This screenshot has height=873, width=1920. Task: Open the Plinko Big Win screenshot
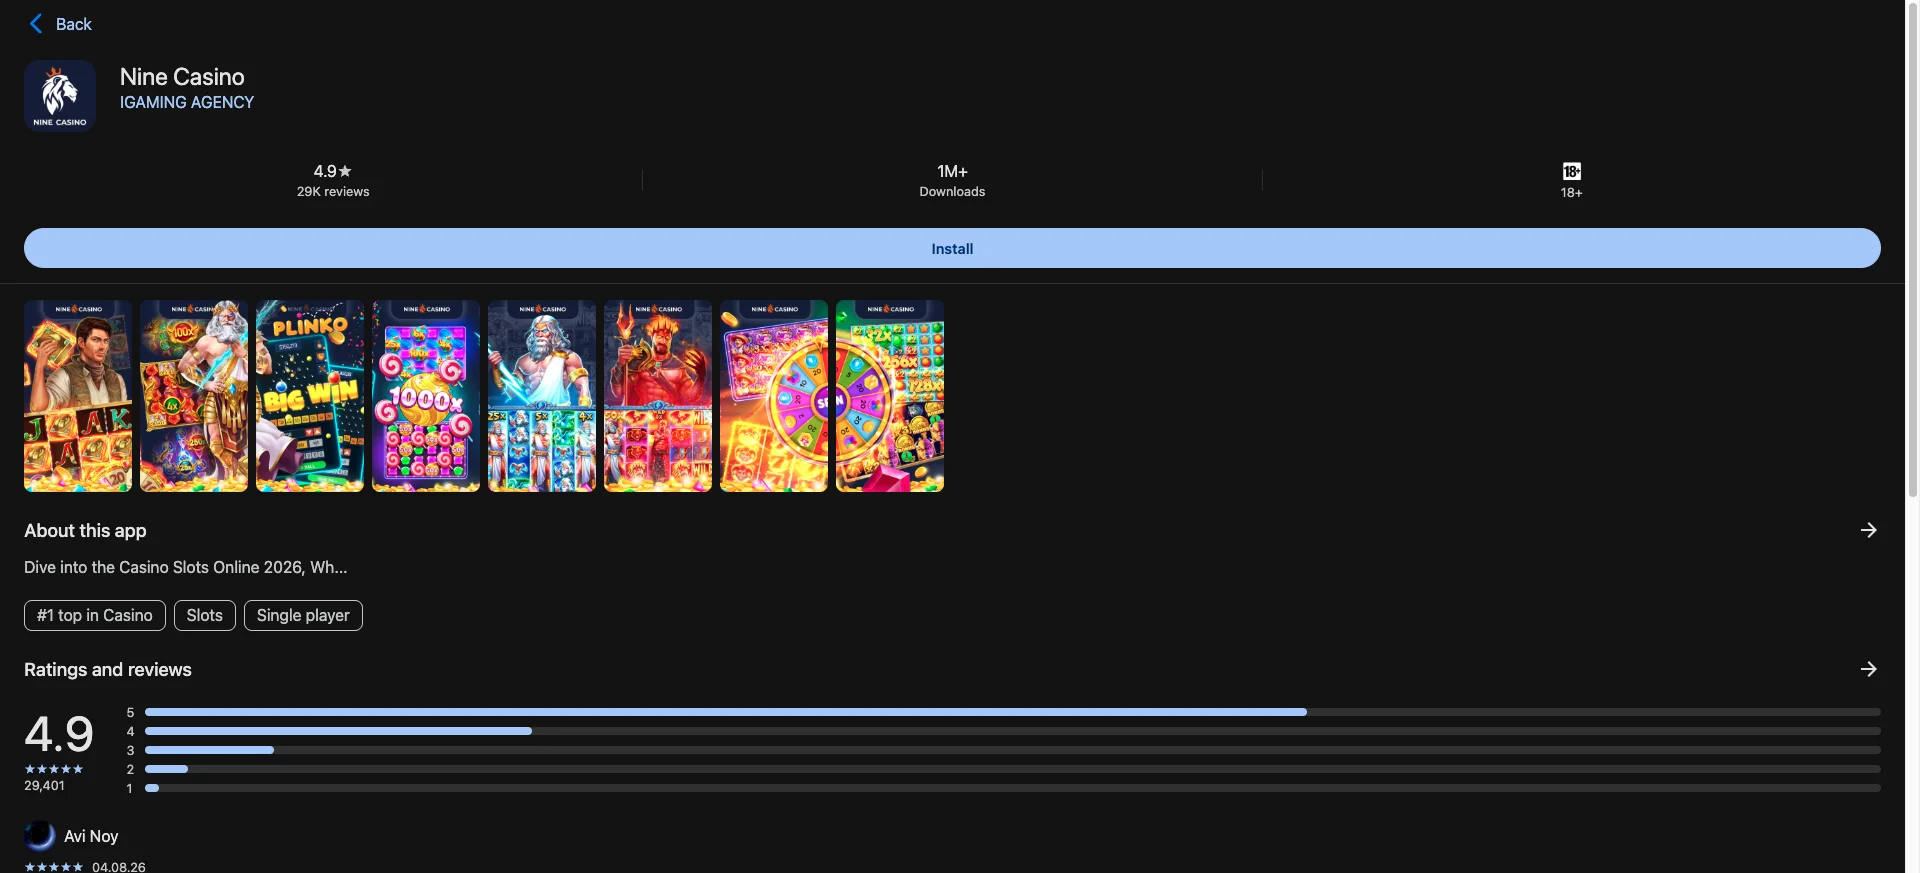coord(310,396)
